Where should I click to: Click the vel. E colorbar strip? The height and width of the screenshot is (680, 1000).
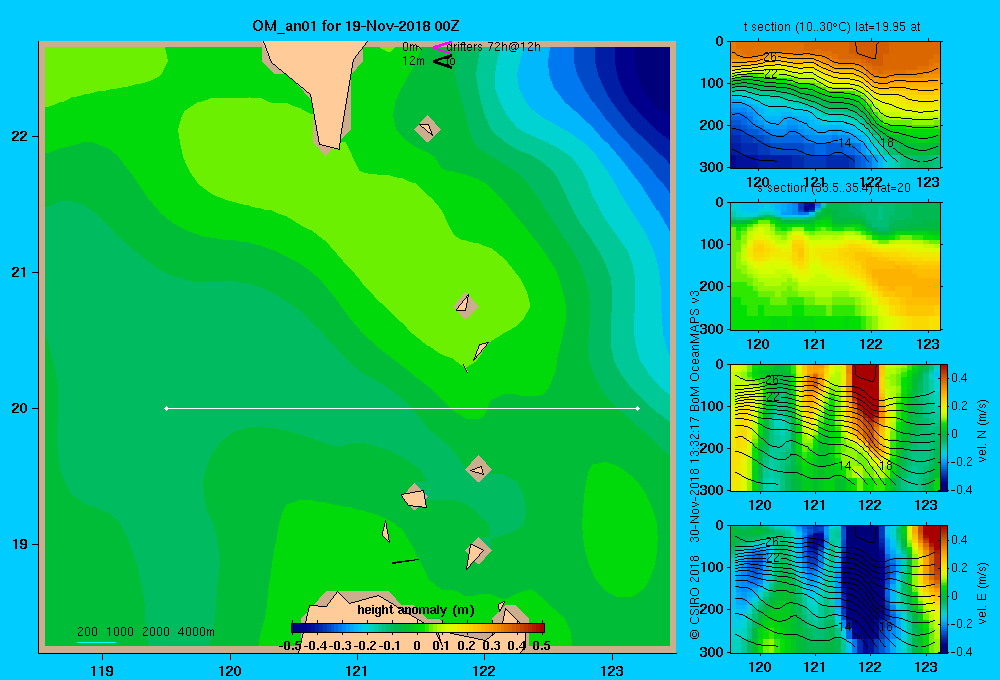point(944,589)
